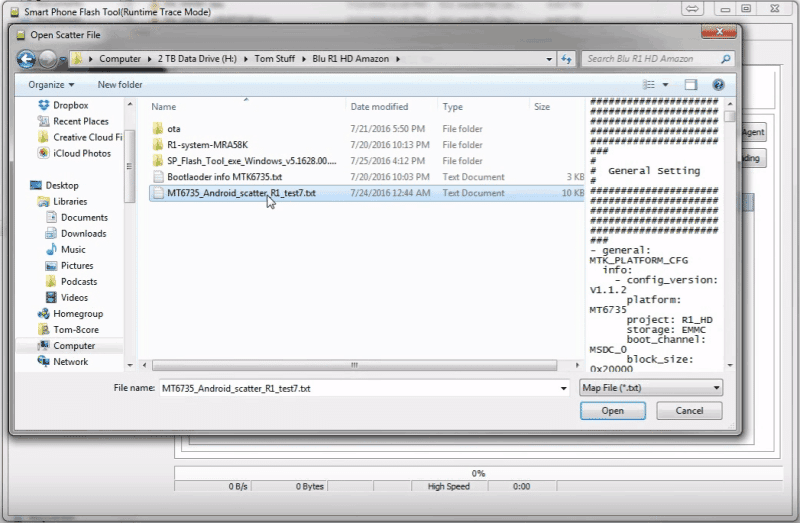Open the recent pages arrow beside Forward button
Screen dimensions: 800x523
(x=63, y=60)
